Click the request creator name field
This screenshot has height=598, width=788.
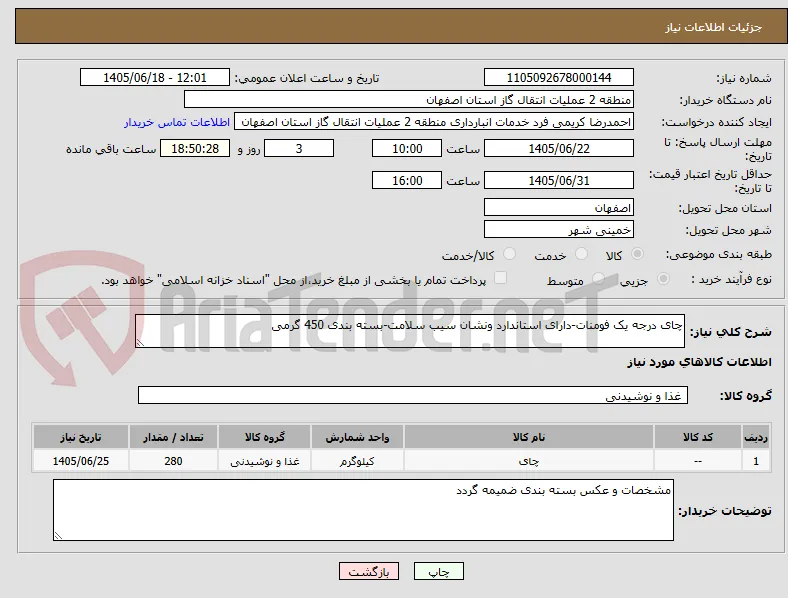click(434, 122)
